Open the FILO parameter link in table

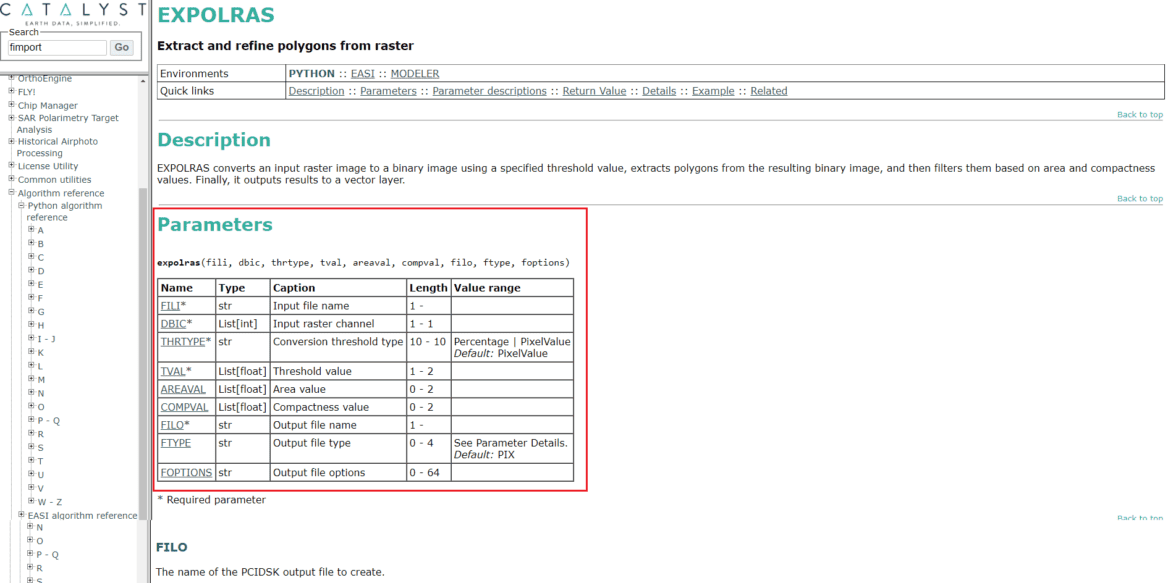coord(172,425)
